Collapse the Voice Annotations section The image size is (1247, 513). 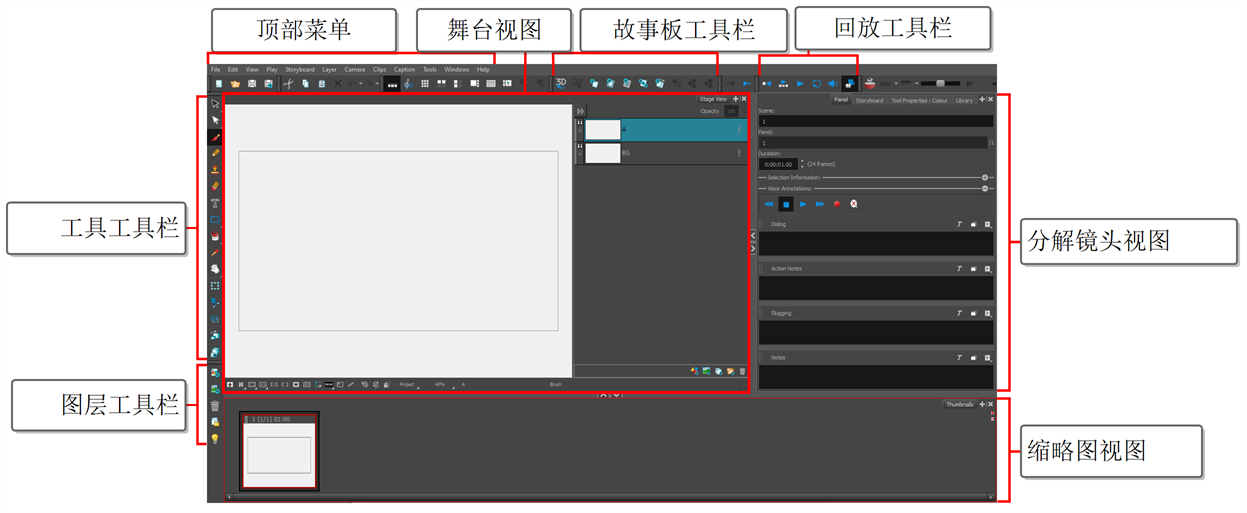click(985, 188)
